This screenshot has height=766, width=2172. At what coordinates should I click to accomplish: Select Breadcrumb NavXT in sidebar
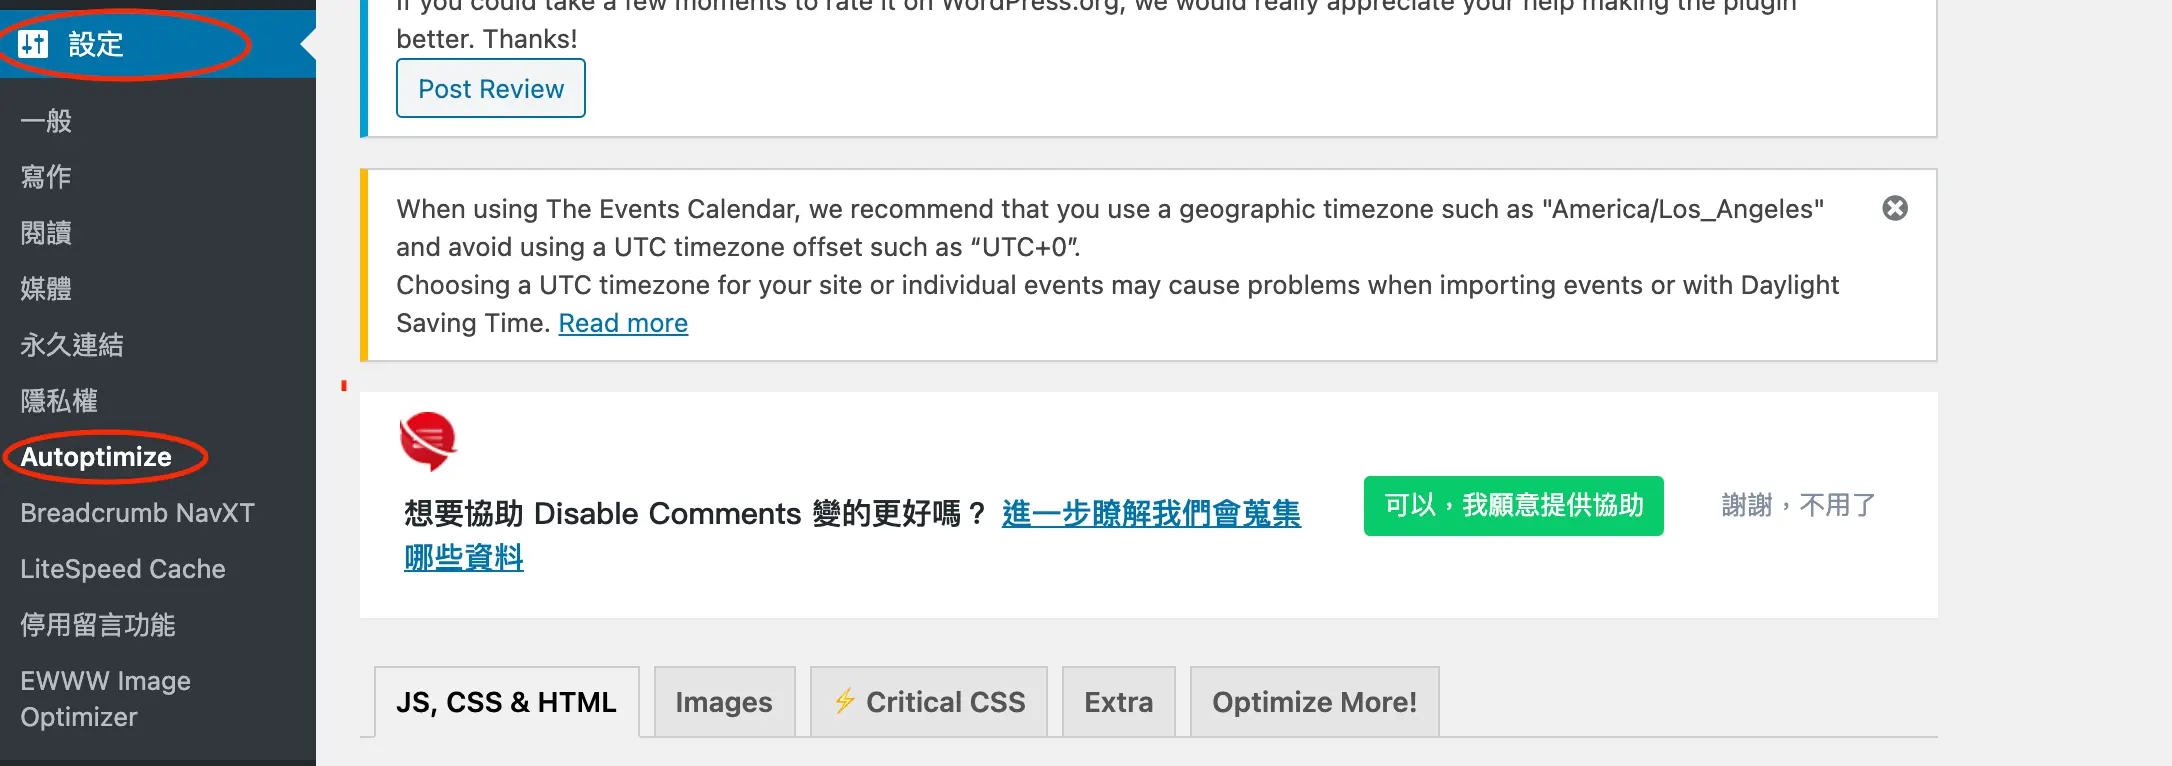[137, 513]
